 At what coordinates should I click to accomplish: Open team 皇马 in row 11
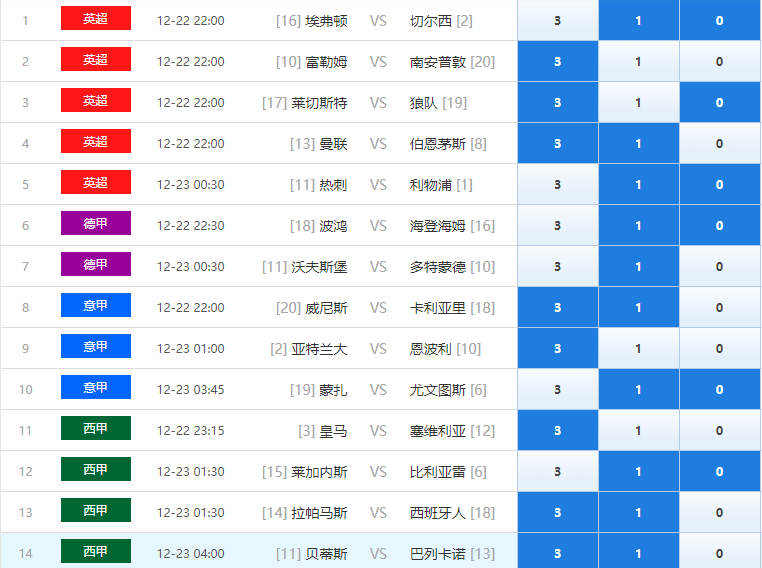333,430
